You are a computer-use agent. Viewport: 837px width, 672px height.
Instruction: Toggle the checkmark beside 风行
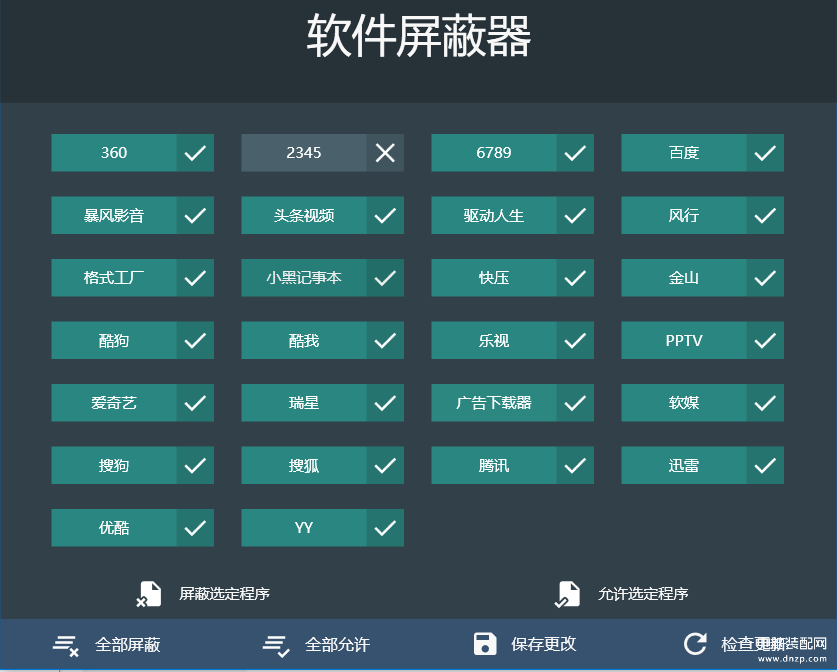765,216
